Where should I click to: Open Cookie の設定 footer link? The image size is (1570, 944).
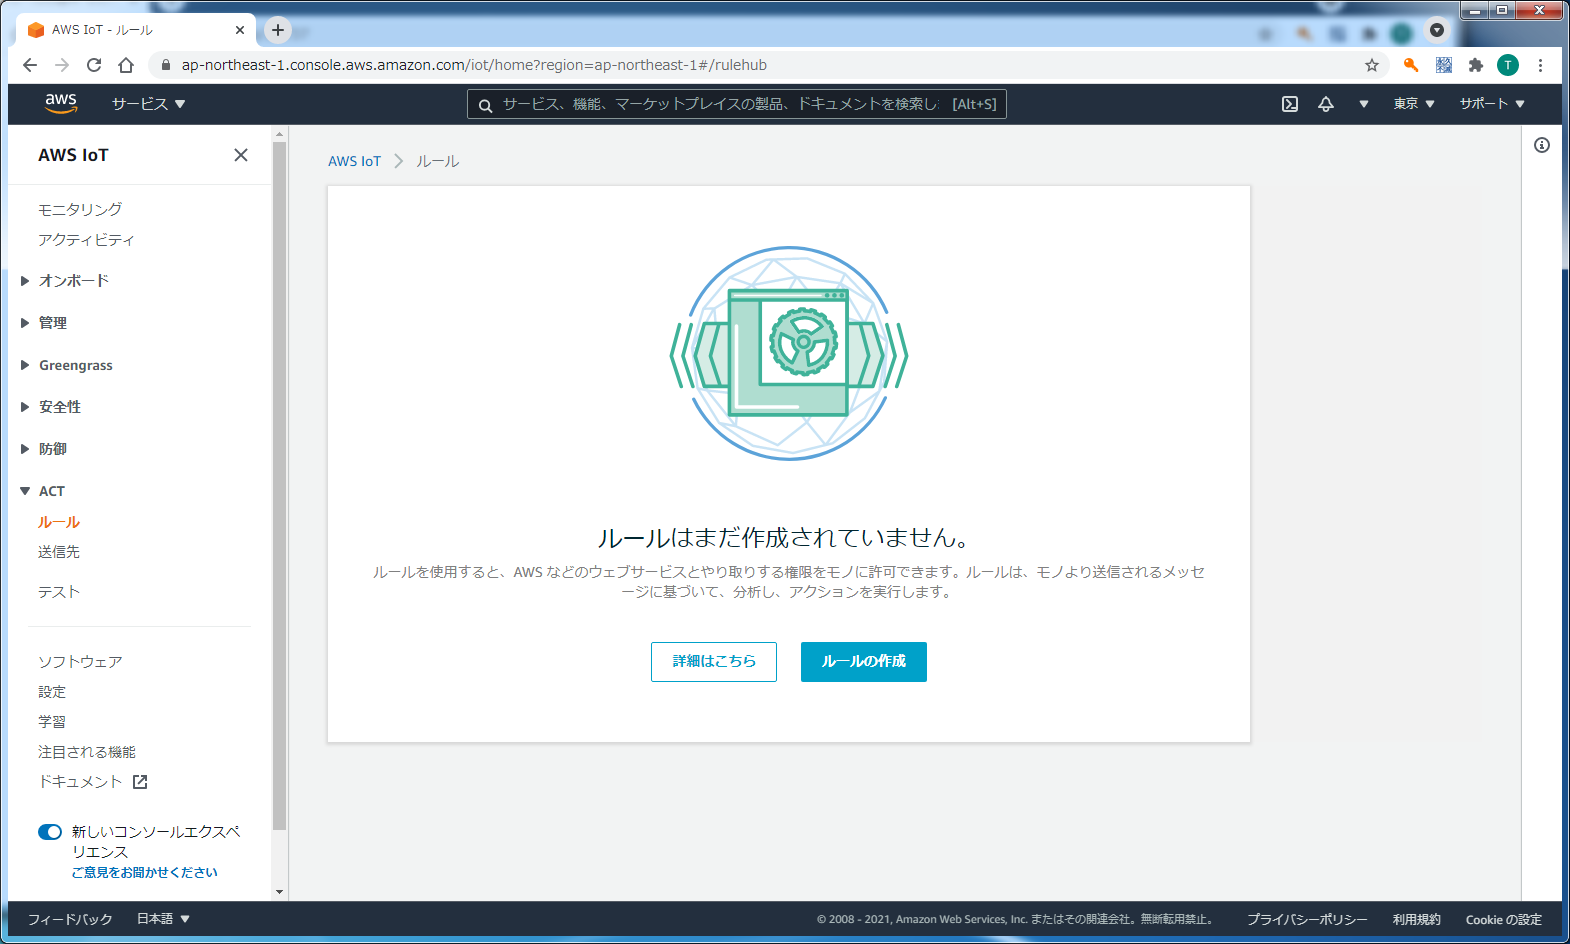(x=1504, y=920)
